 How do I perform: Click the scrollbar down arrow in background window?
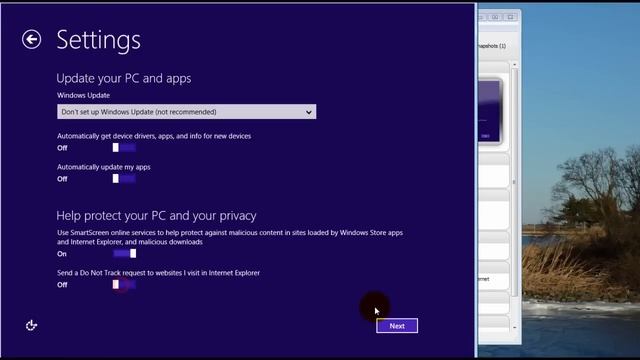[514, 327]
